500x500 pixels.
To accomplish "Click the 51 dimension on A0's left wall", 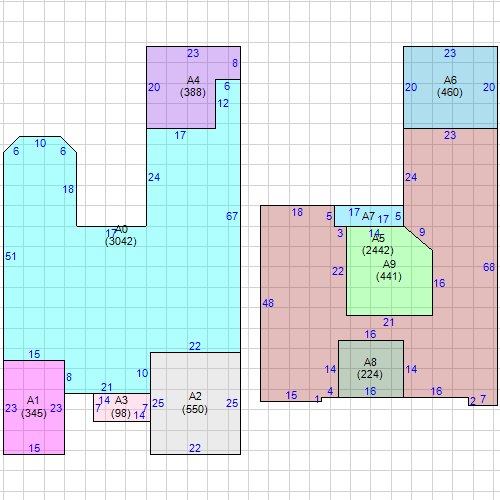I will 11,256.
